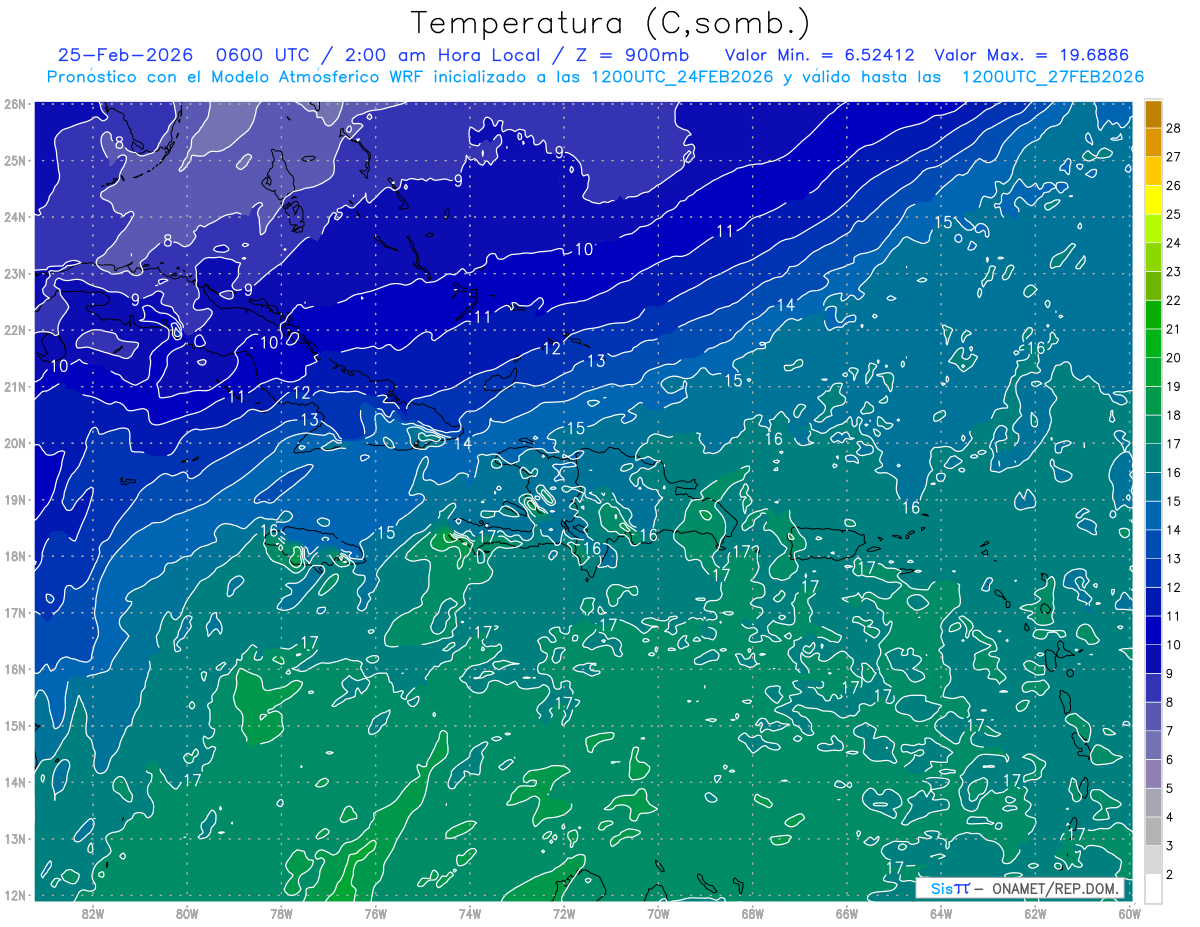Click the '17N' latitude axis label
1200x927 pixels.
(15, 613)
